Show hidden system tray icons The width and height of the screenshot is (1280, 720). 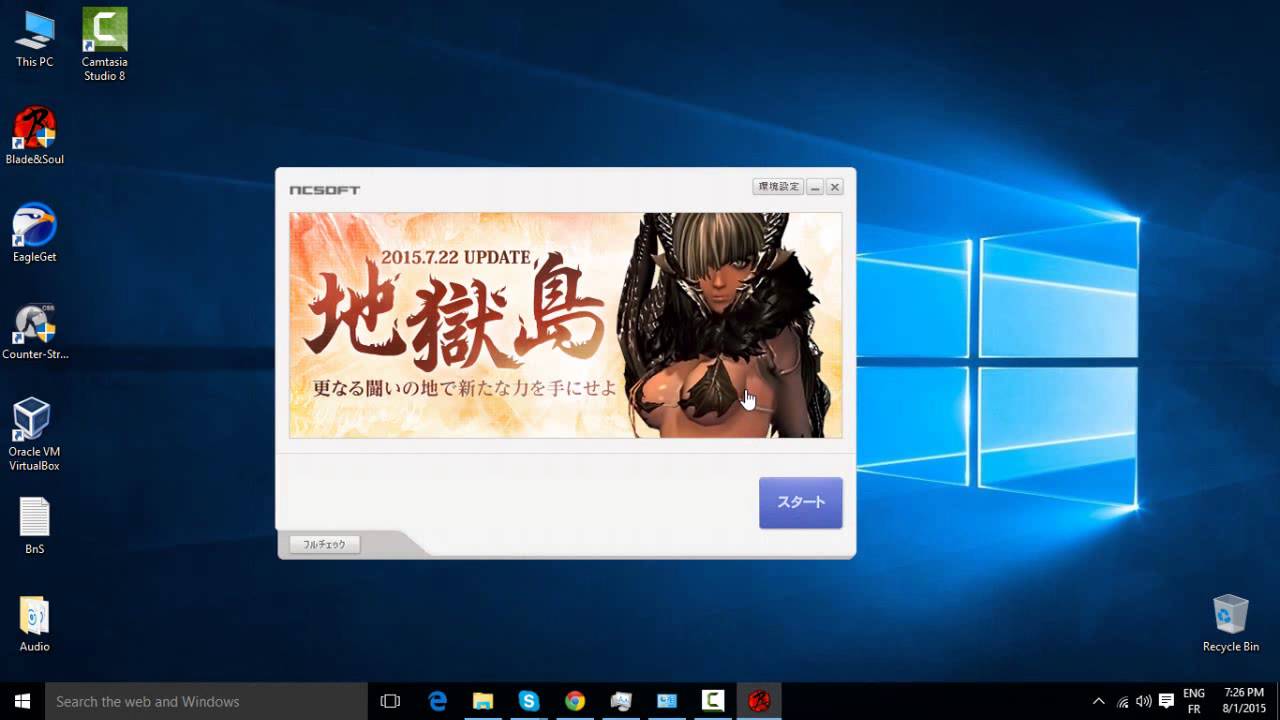pyautogui.click(x=1099, y=701)
